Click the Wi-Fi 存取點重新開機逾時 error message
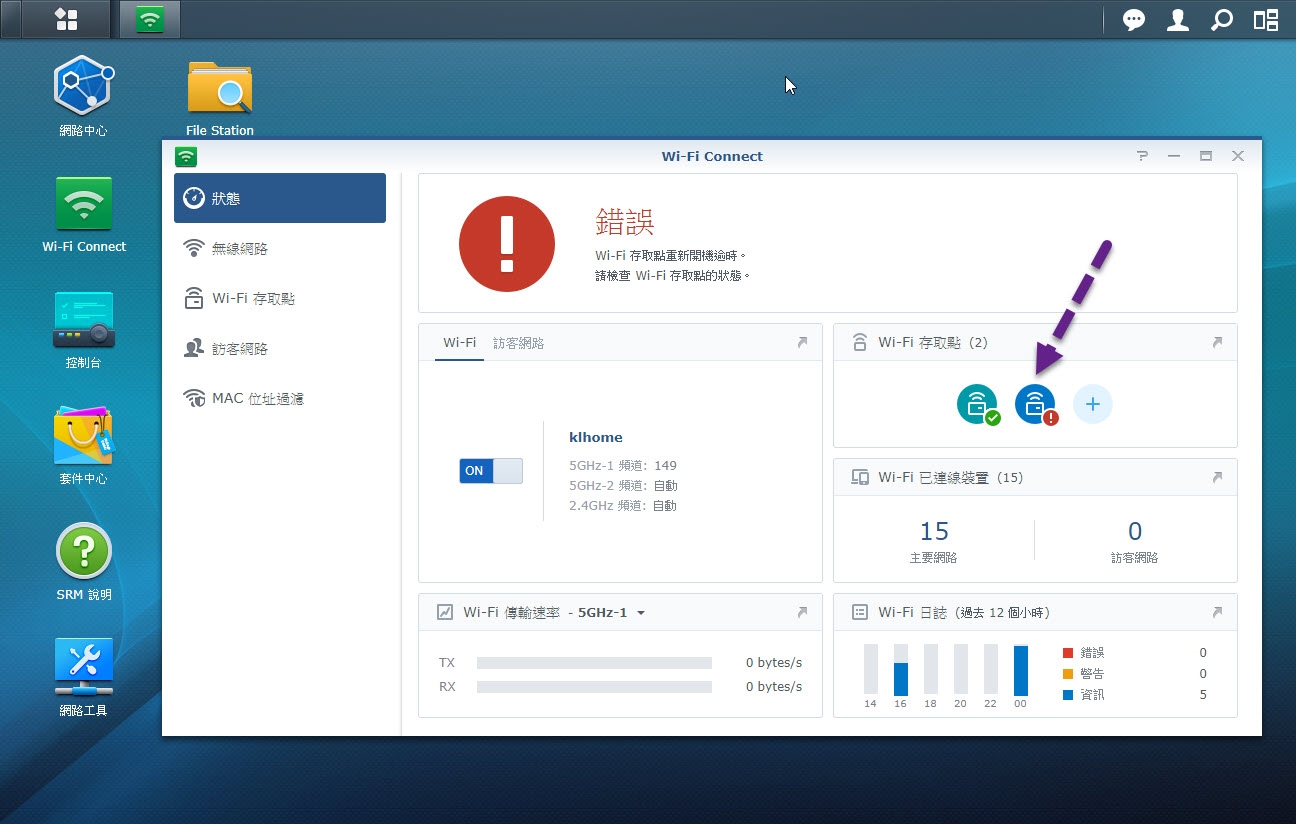Screen dimensions: 1296x824 671,256
